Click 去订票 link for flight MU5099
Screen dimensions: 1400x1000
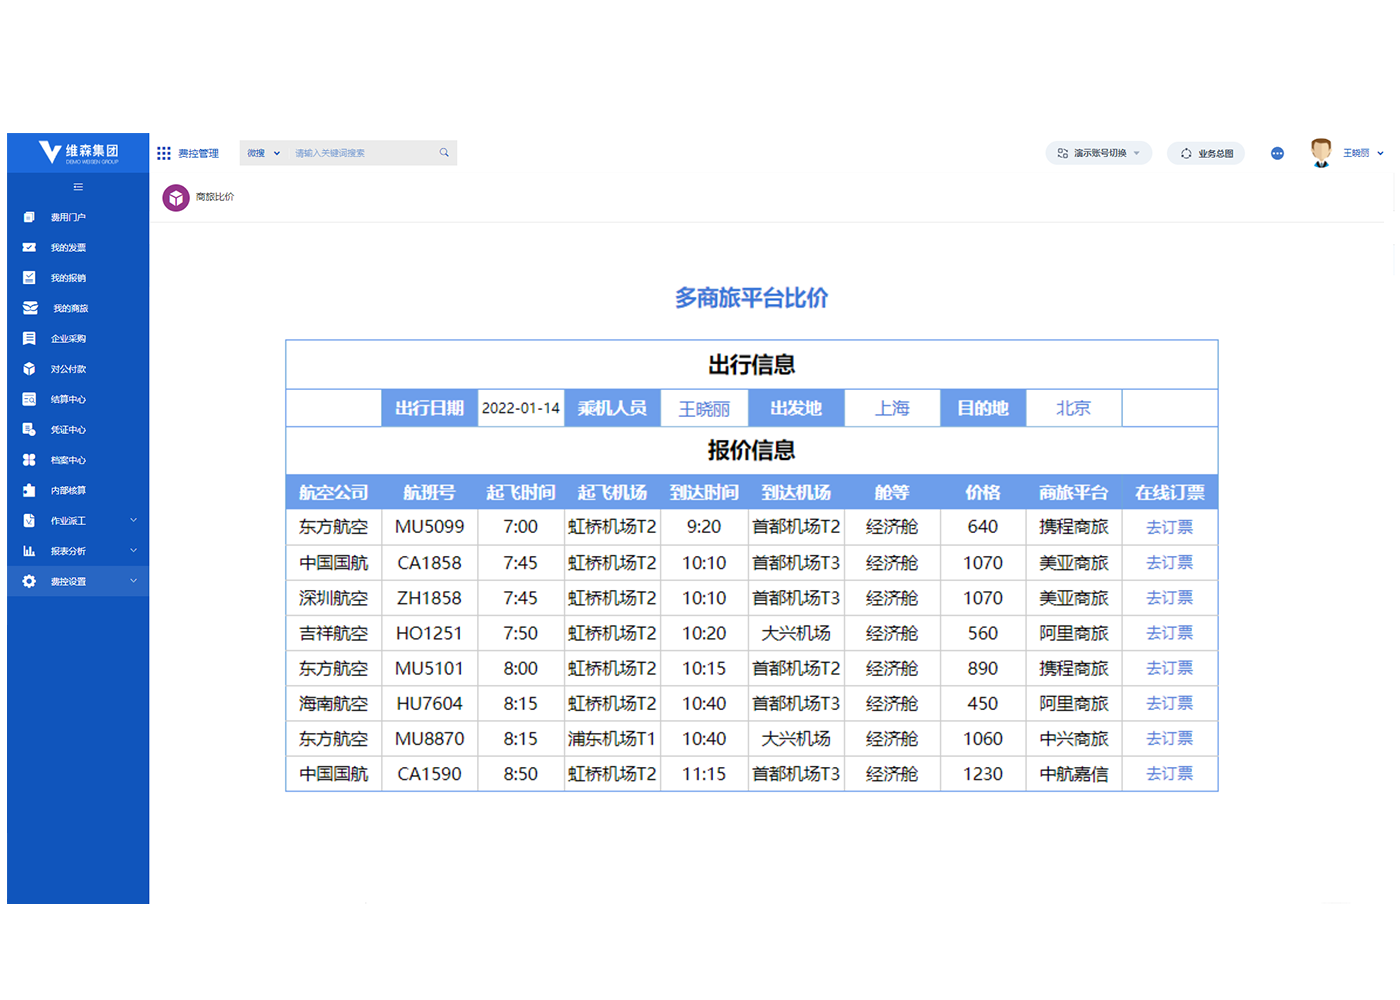[1169, 527]
